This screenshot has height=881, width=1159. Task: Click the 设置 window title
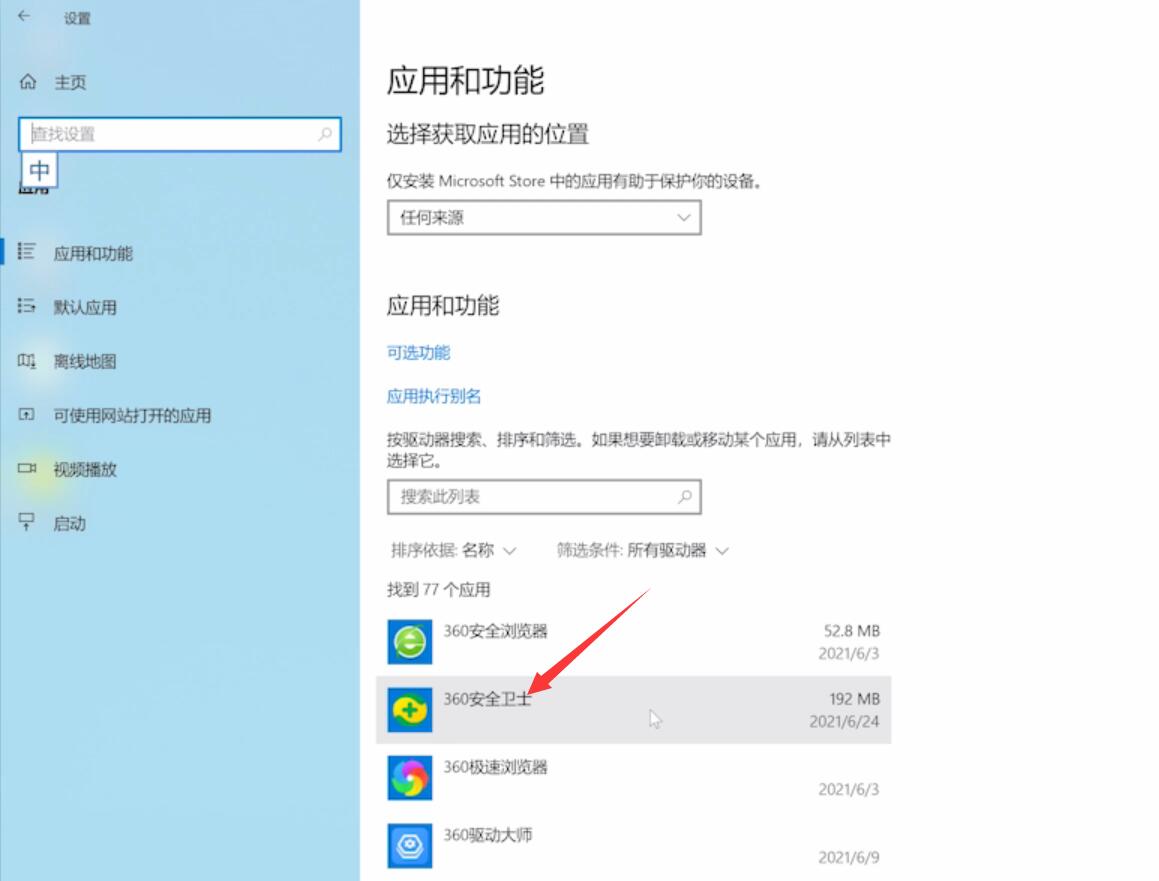[77, 18]
